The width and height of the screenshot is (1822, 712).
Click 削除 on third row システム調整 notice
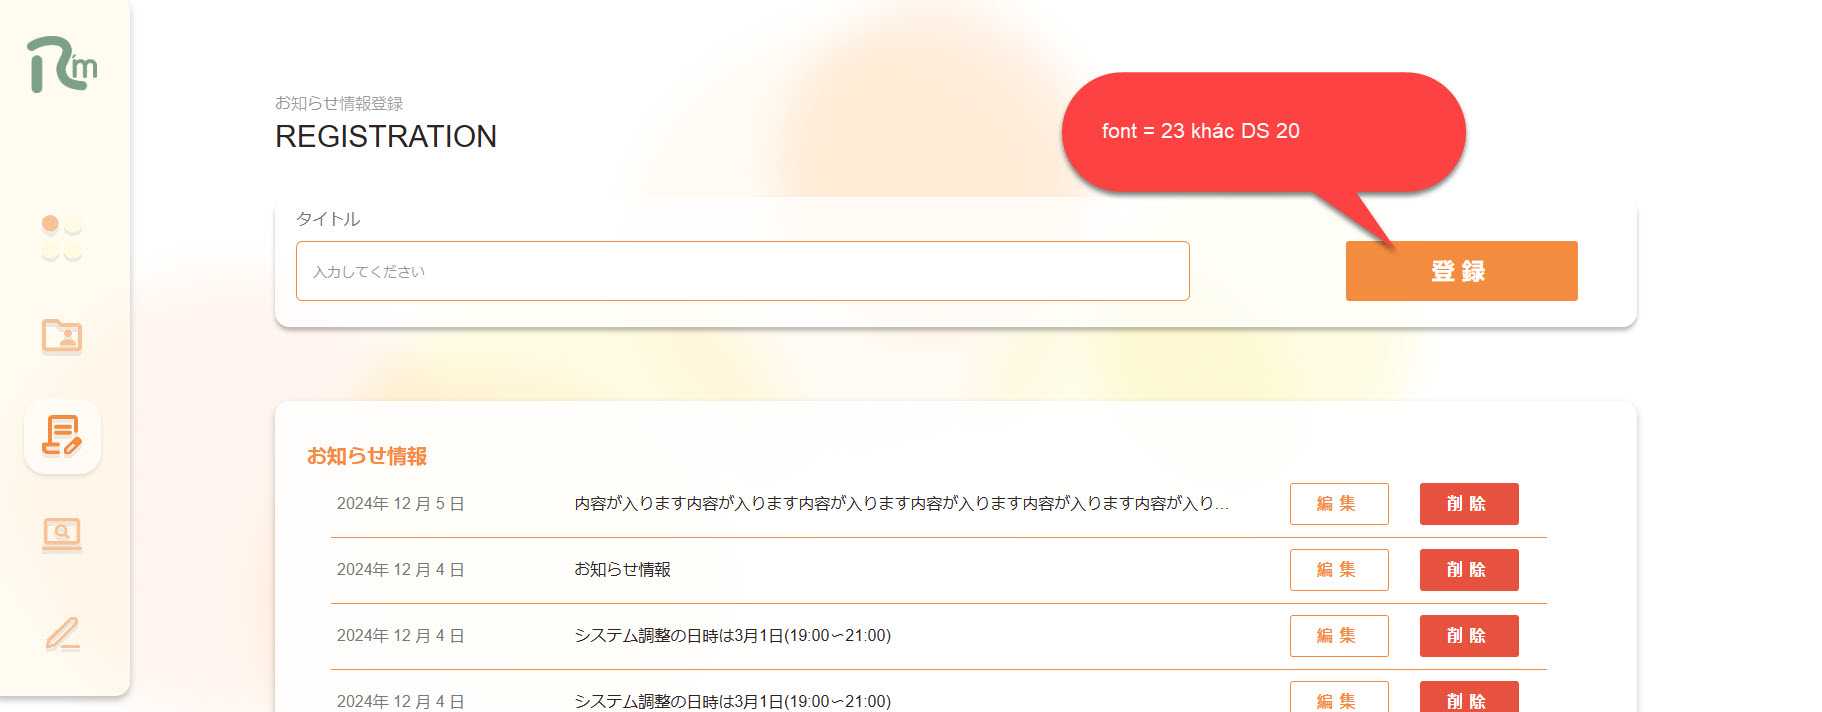(1469, 636)
